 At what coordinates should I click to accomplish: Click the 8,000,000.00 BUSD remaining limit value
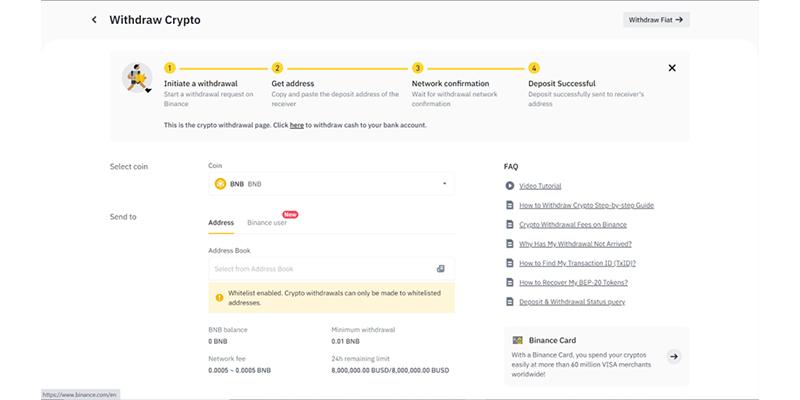point(390,370)
